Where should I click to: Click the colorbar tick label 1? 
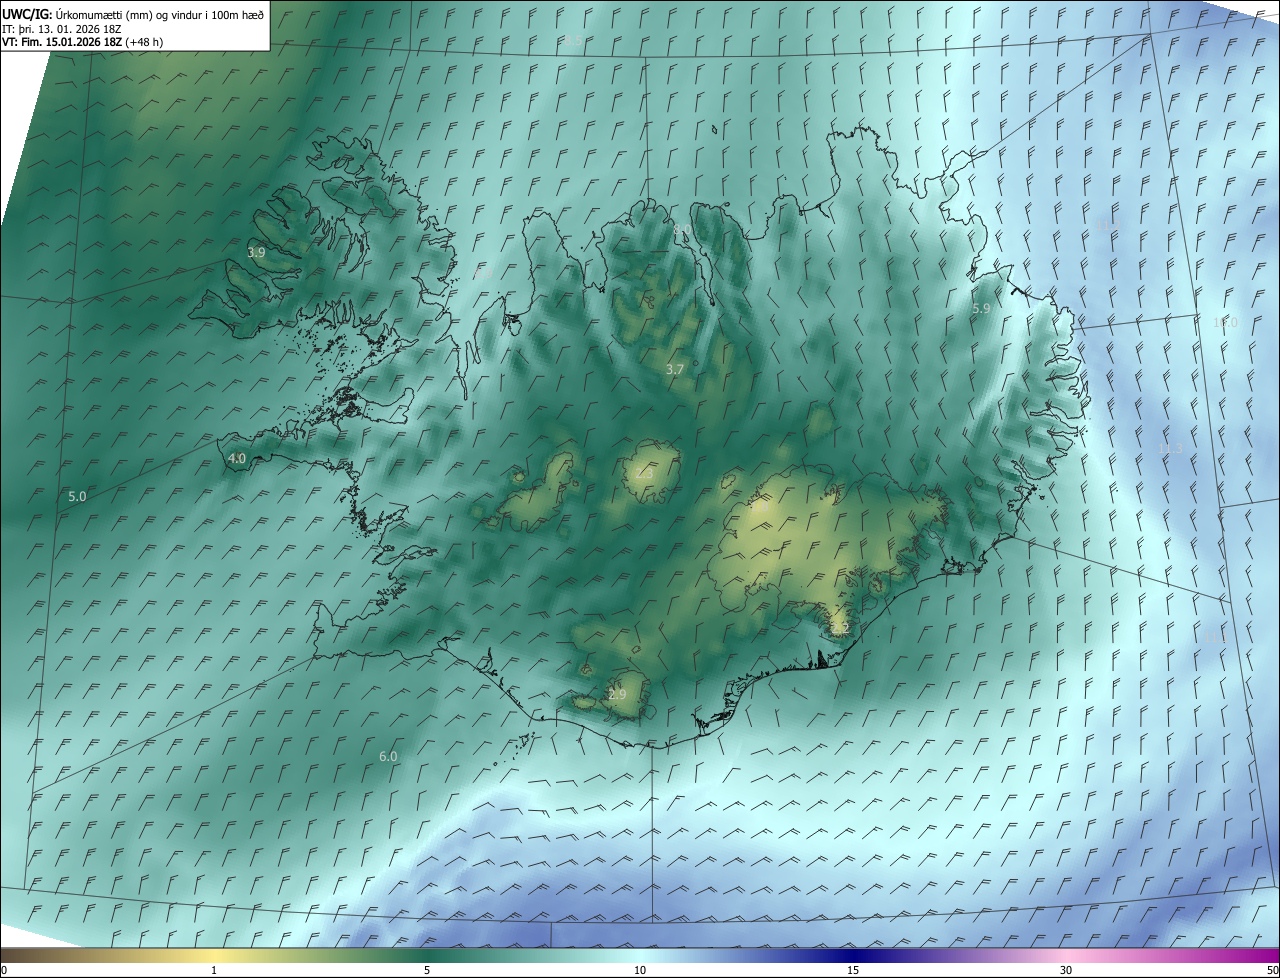[x=213, y=970]
